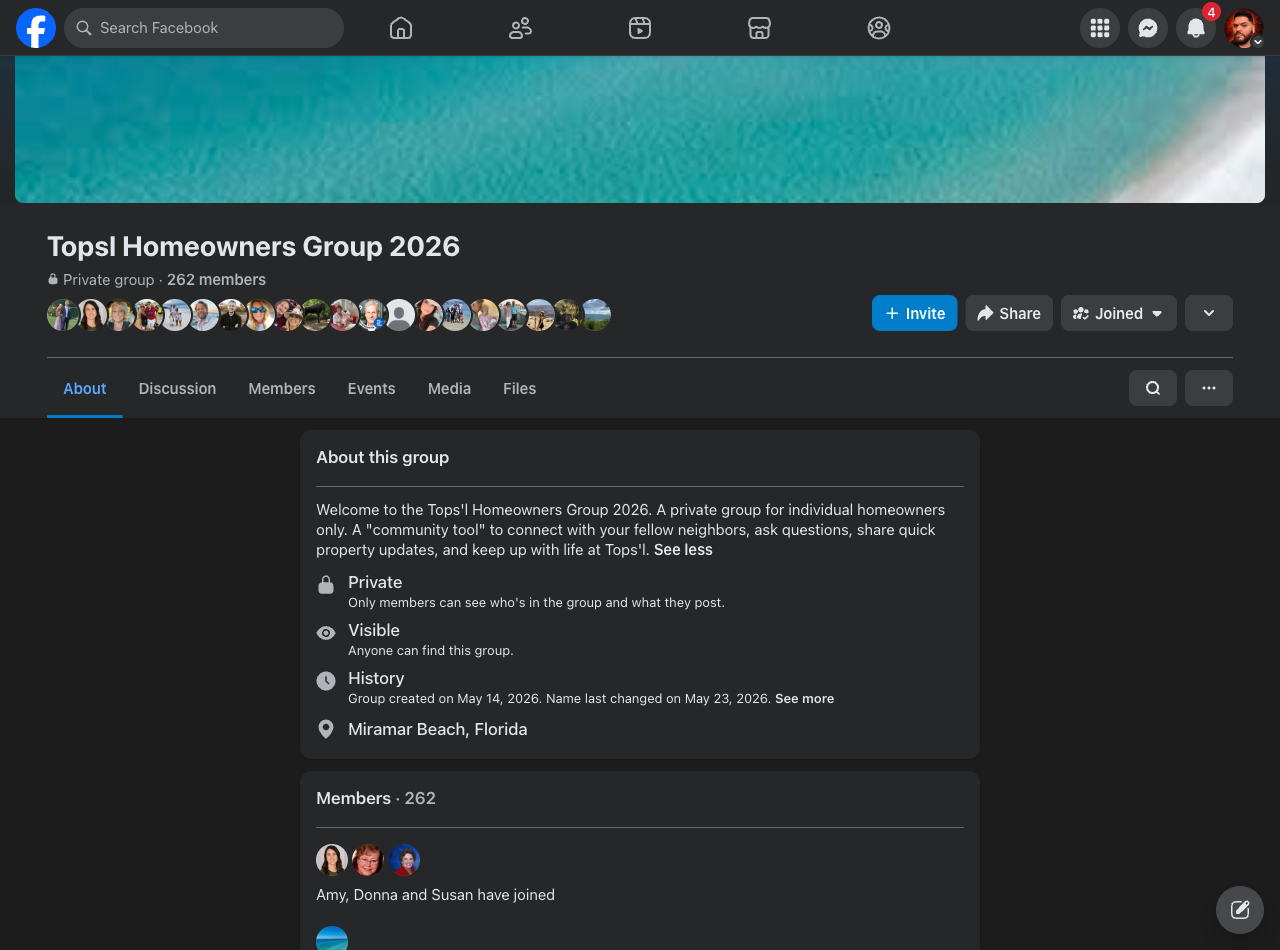Viewport: 1280px width, 950px height.
Task: Open the group three-dots more menu
Action: [x=1209, y=388]
